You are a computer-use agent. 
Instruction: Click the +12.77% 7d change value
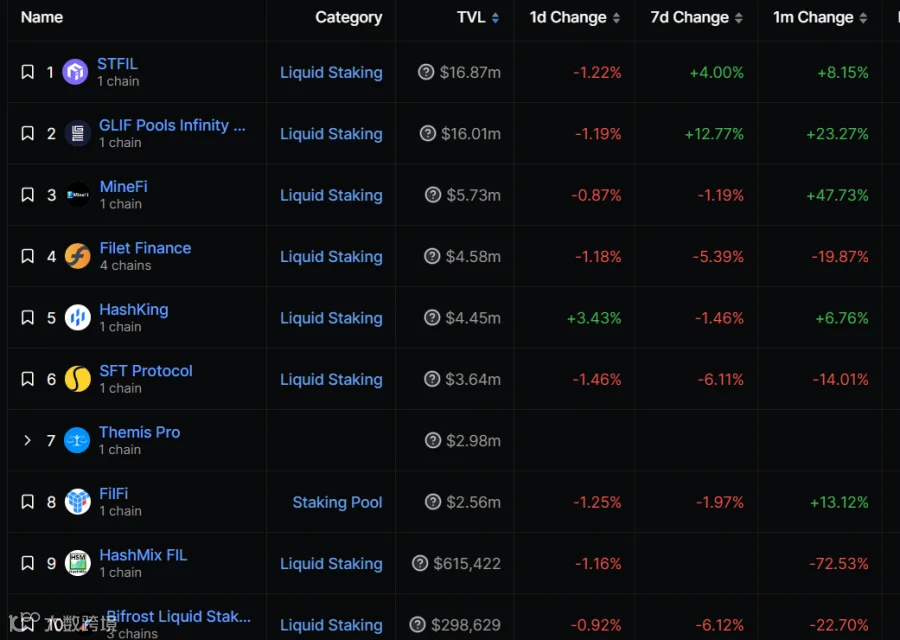click(x=714, y=134)
